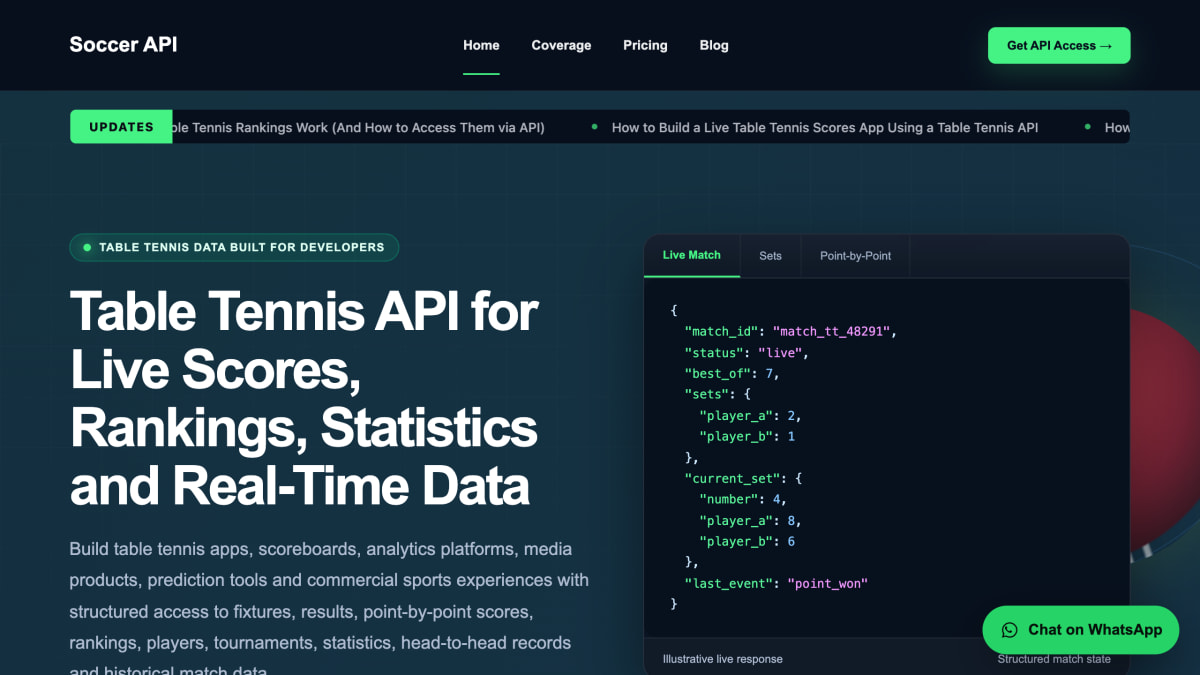Click the Get API Access button
Screen dimensions: 1200x675
1059,45
